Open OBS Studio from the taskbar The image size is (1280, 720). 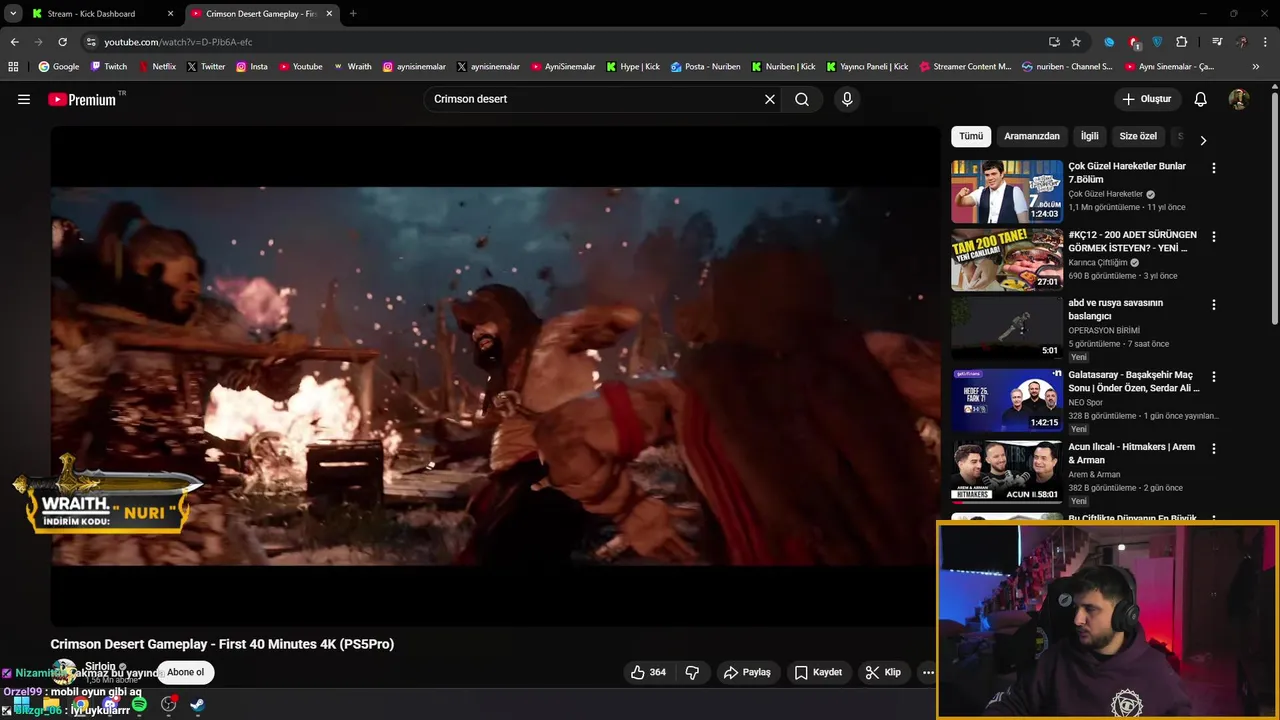click(x=168, y=705)
